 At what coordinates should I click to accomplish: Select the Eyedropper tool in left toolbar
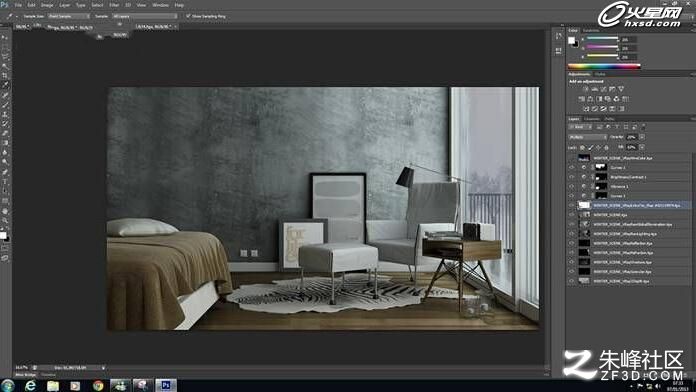click(4, 84)
